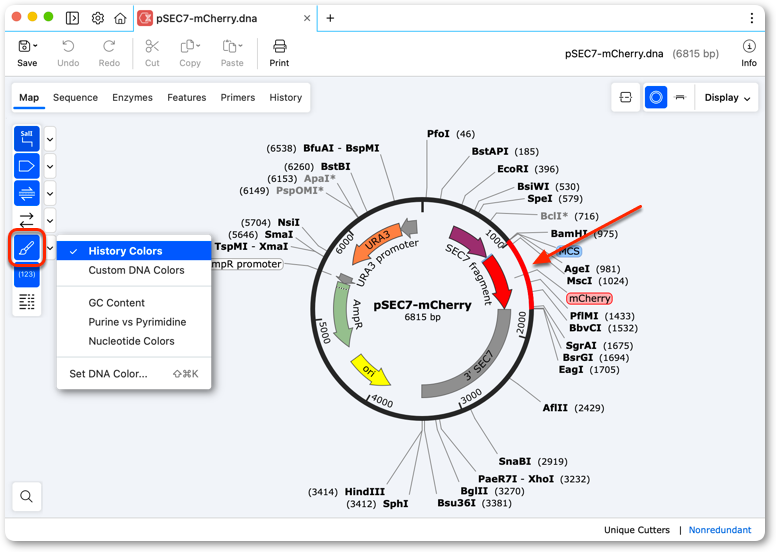Choose GC Content coloring
This screenshot has width=776, height=552.
tap(134, 302)
